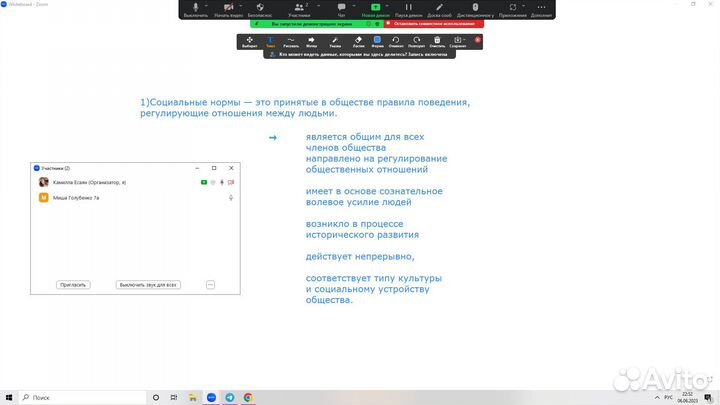
Task: Expand the New Share options arrow
Action: click(x=387, y=6)
